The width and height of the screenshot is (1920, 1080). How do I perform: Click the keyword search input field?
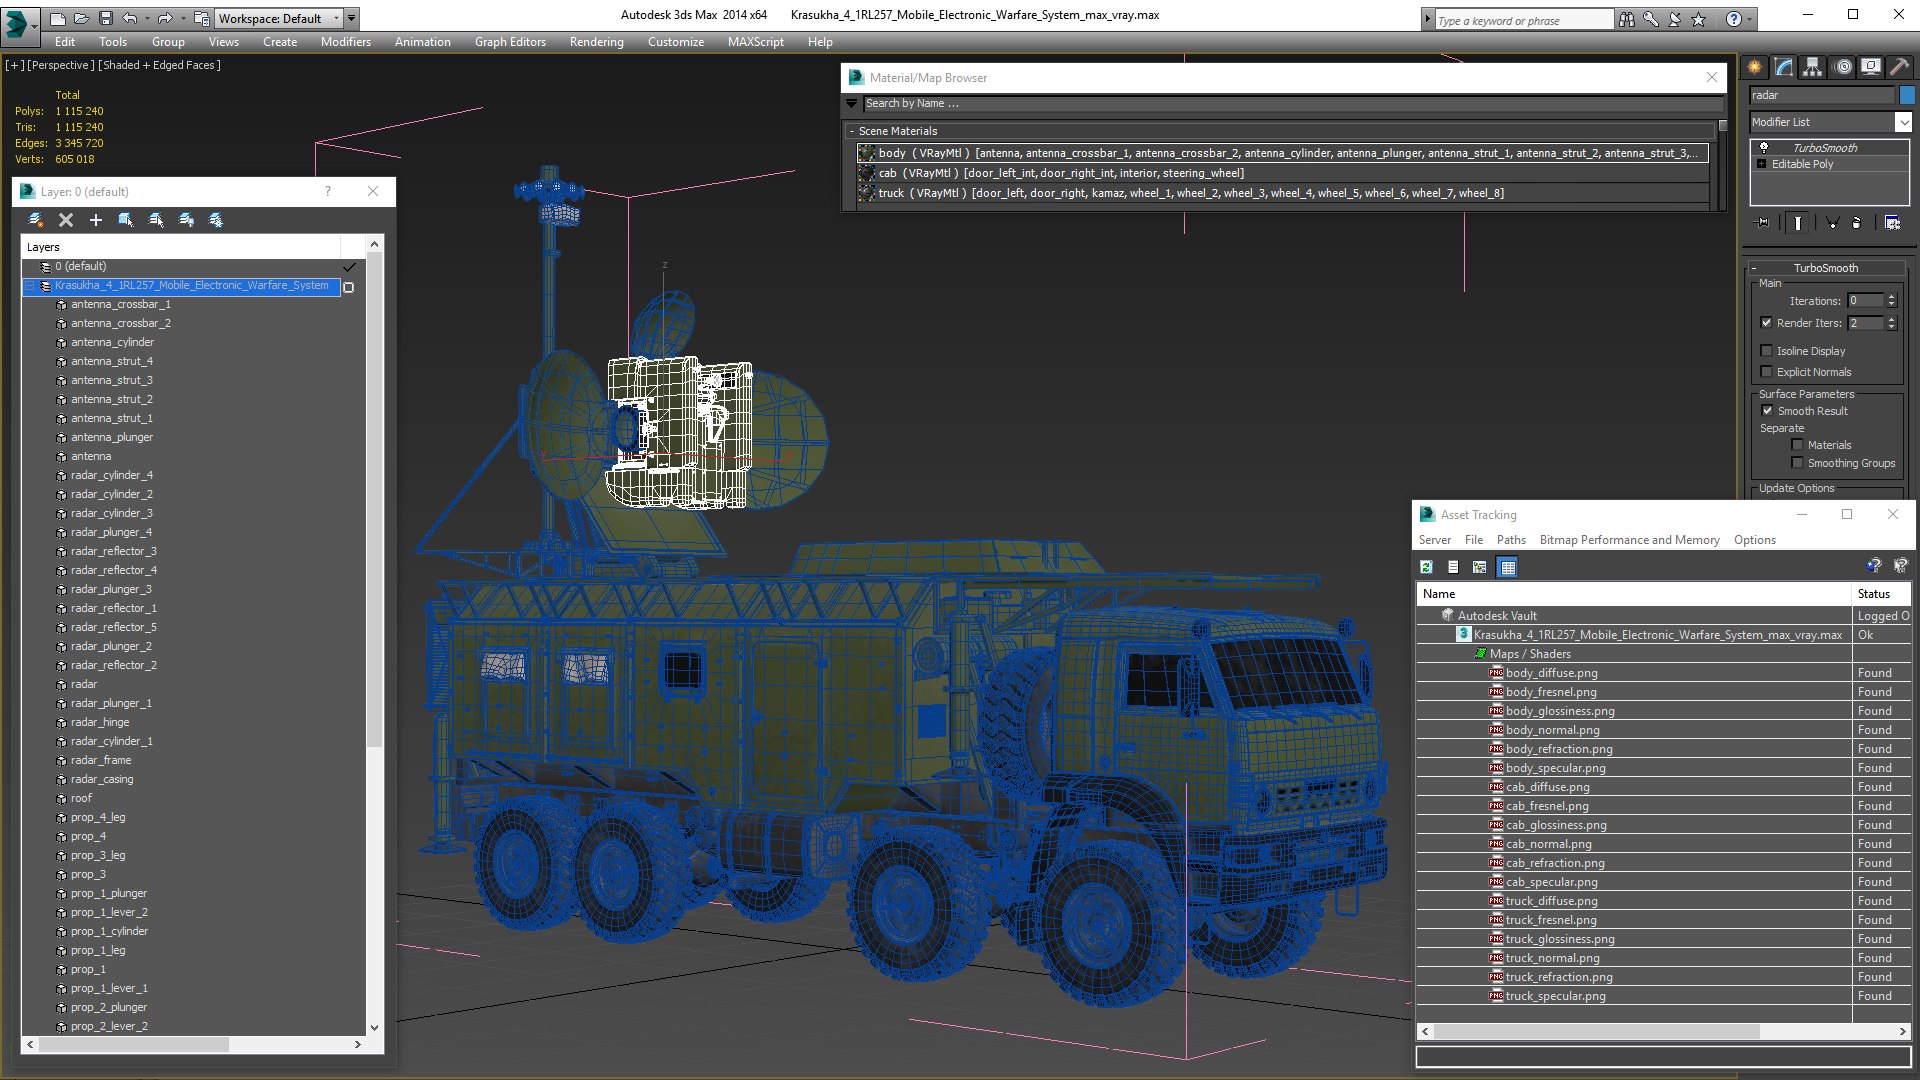pyautogui.click(x=1524, y=20)
